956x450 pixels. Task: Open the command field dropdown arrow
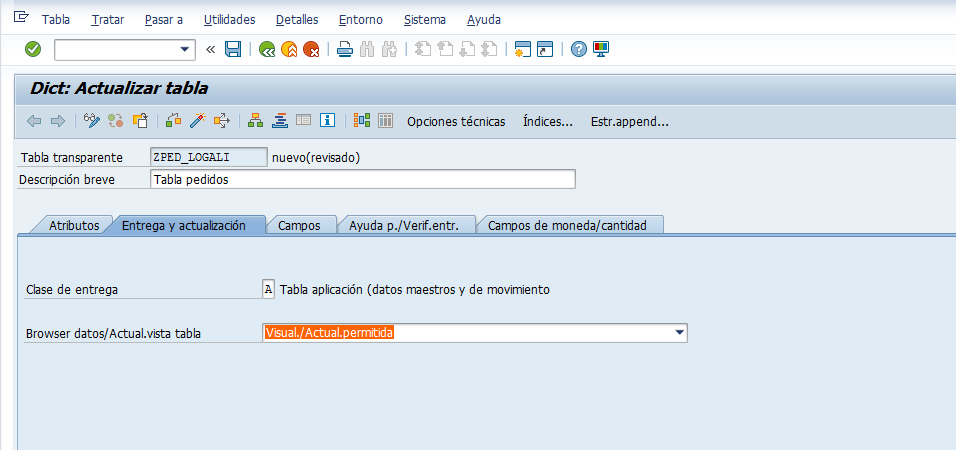point(185,50)
